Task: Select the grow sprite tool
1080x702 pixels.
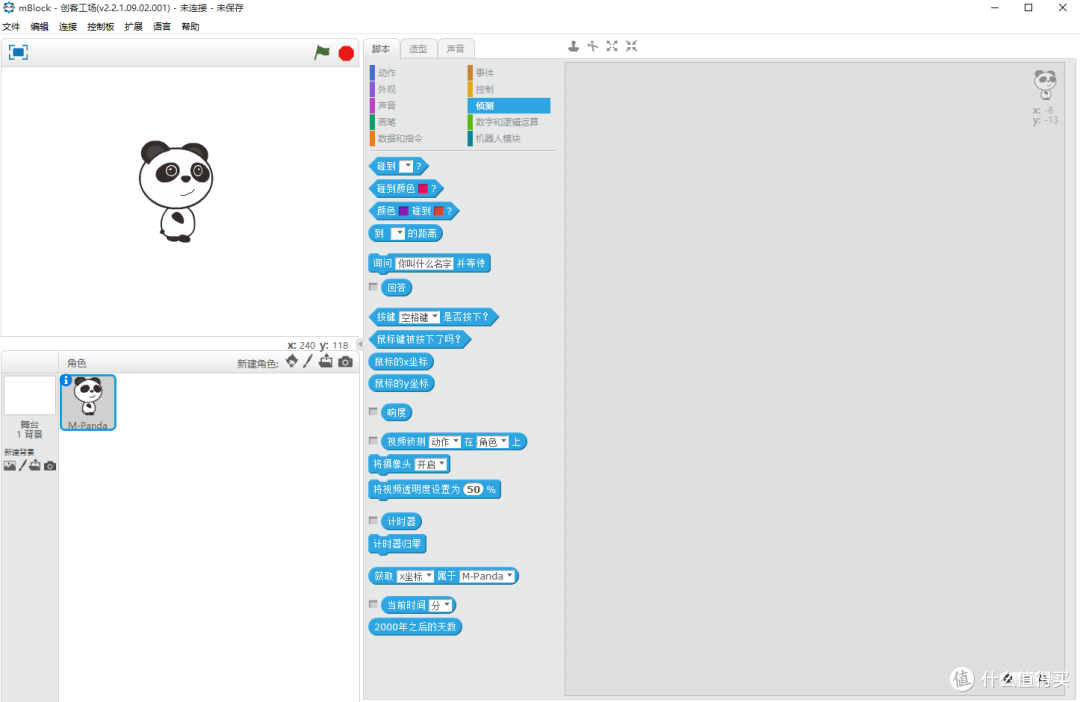Action: pos(612,46)
